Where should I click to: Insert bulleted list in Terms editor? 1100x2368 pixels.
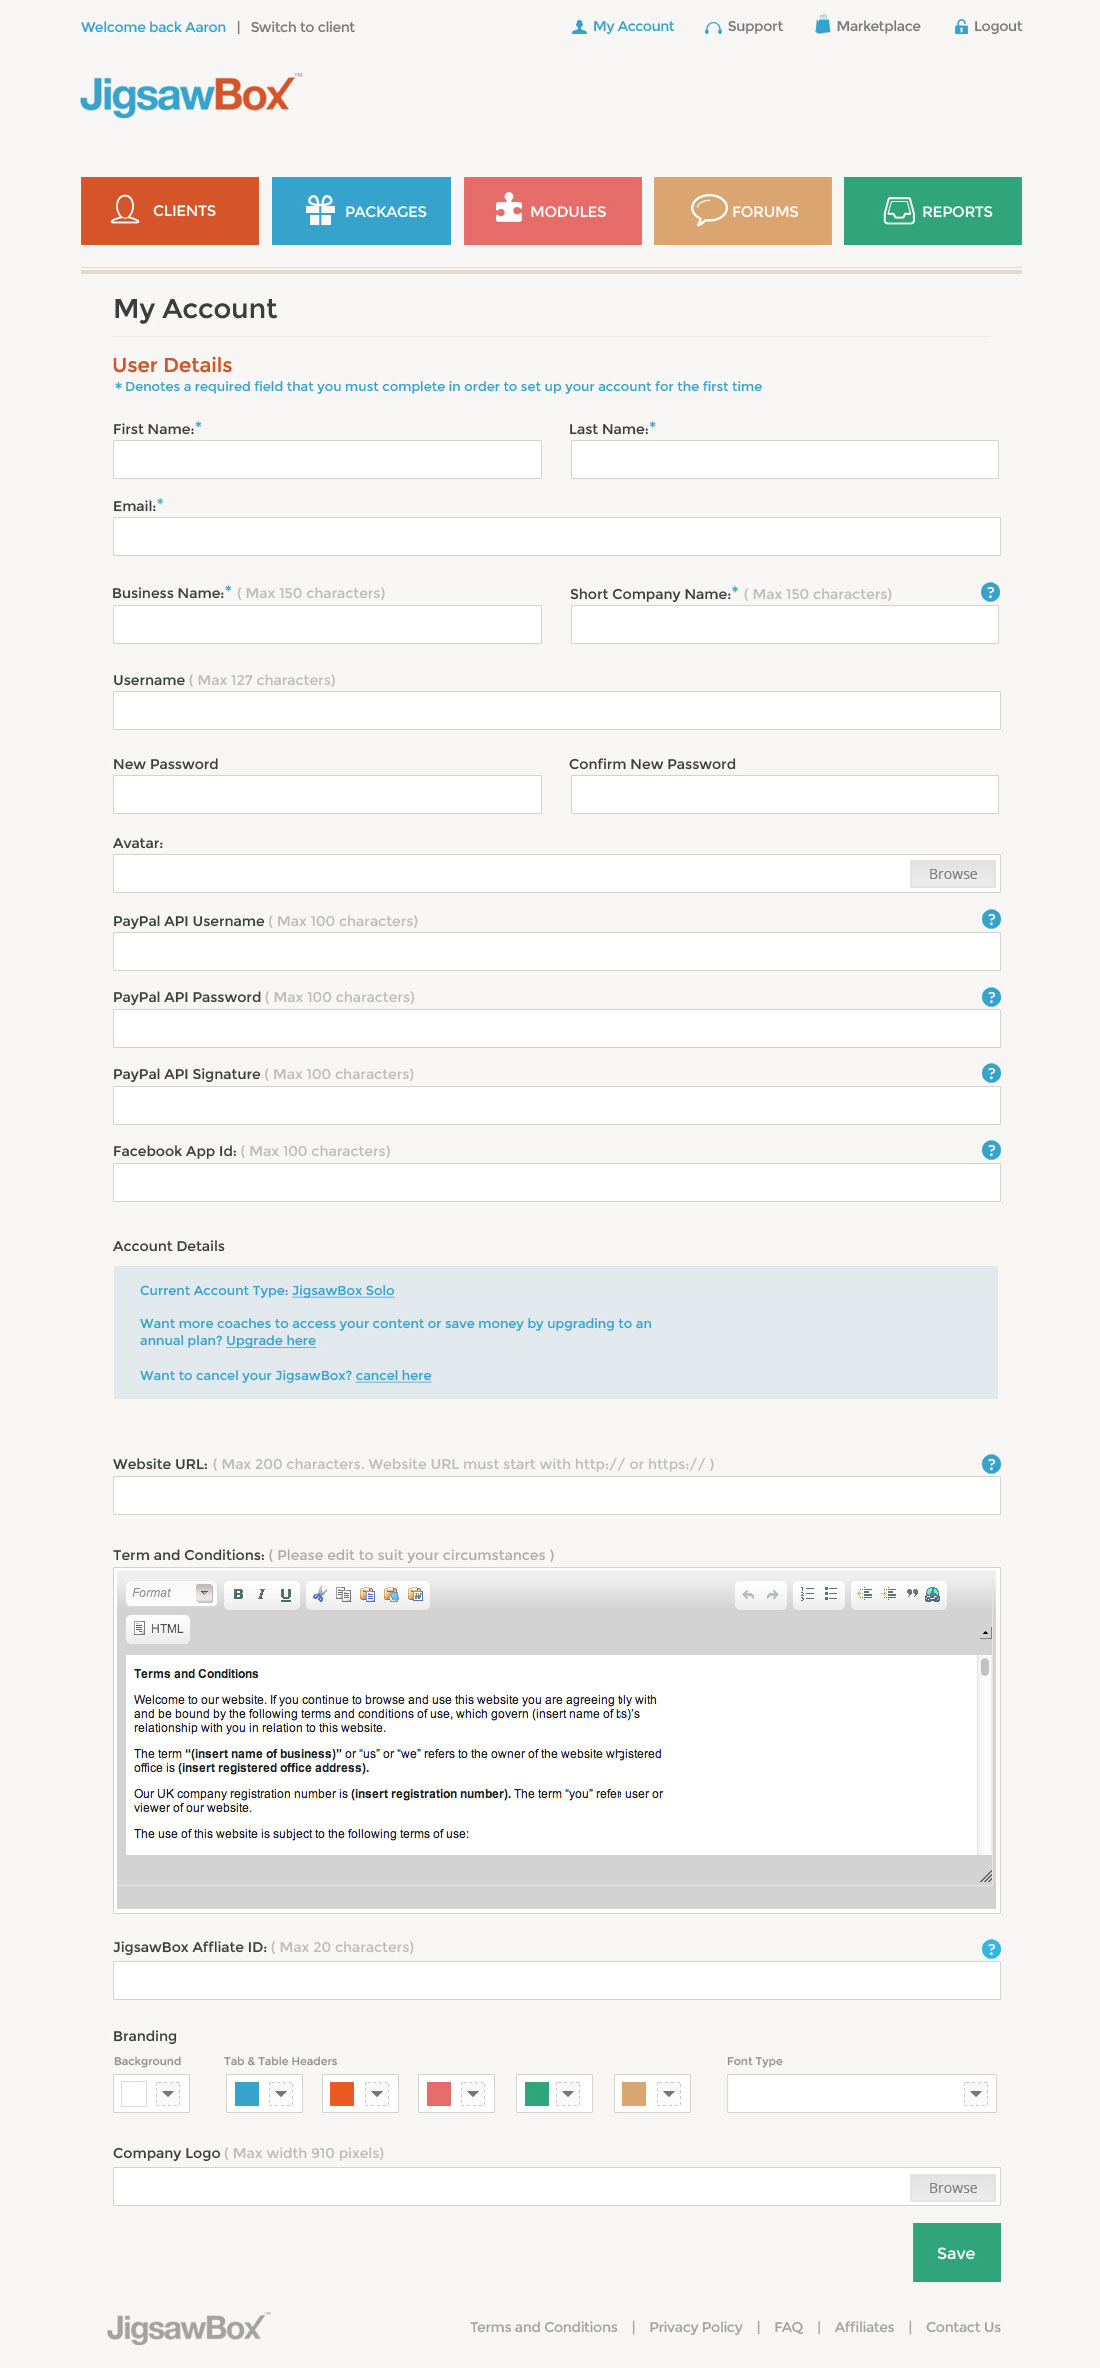[x=831, y=1594]
